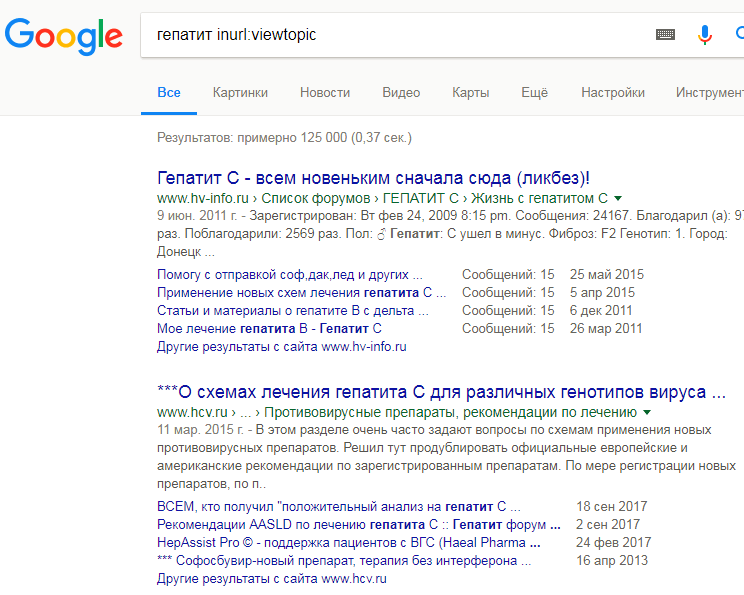Viewport: 744px width, 595px height.
Task: Switch to the Картинки tab
Action: pos(240,93)
